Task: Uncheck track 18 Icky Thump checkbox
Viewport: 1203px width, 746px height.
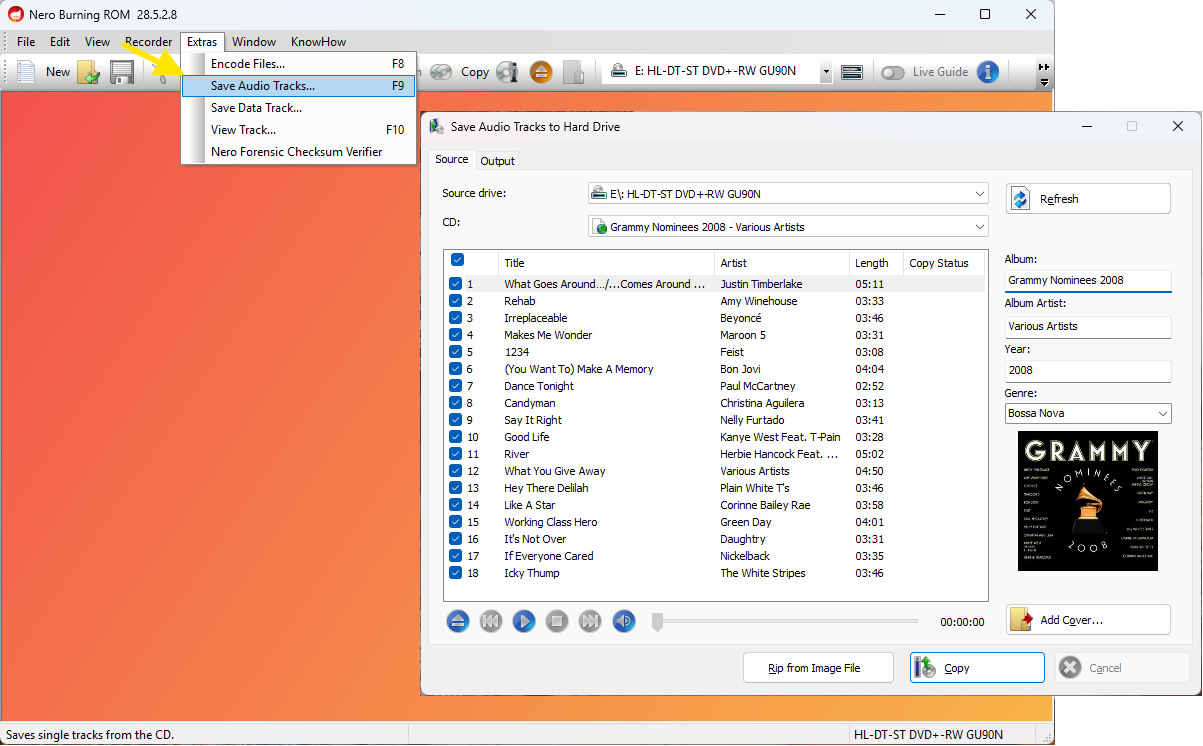Action: coord(456,573)
